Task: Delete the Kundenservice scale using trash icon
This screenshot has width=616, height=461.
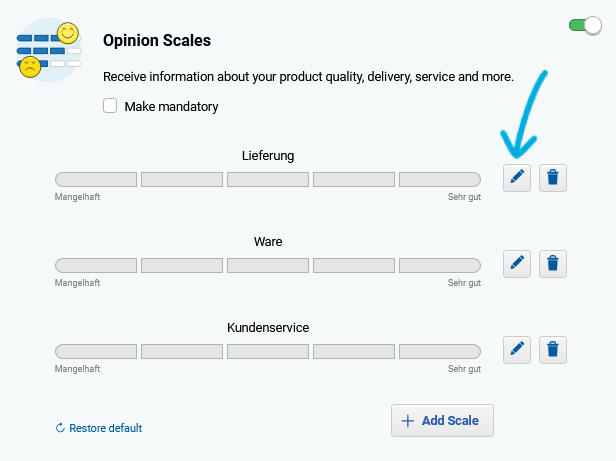Action: point(552,350)
